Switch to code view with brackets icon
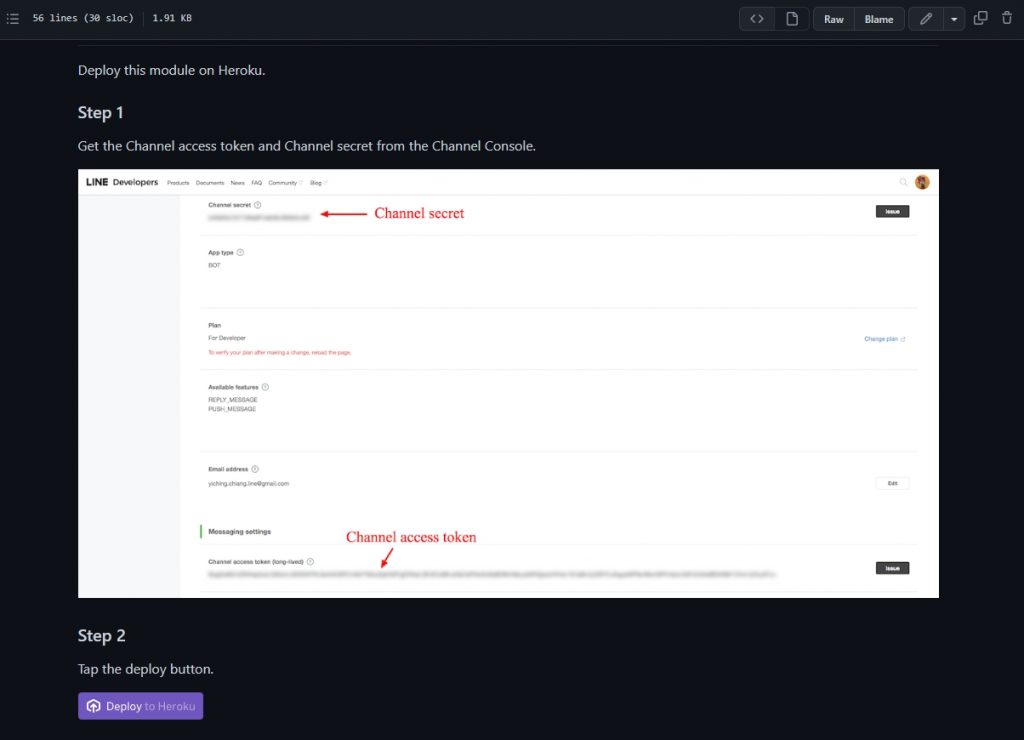The image size is (1024, 740). pyautogui.click(x=757, y=18)
